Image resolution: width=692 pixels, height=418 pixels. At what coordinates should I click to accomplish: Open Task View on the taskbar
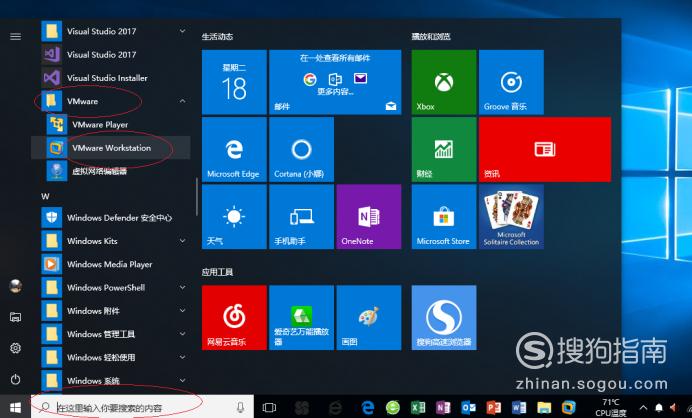click(x=269, y=407)
